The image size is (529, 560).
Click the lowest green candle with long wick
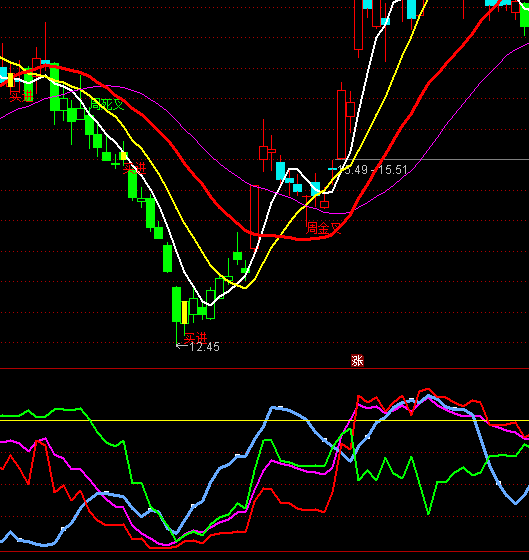[176, 305]
